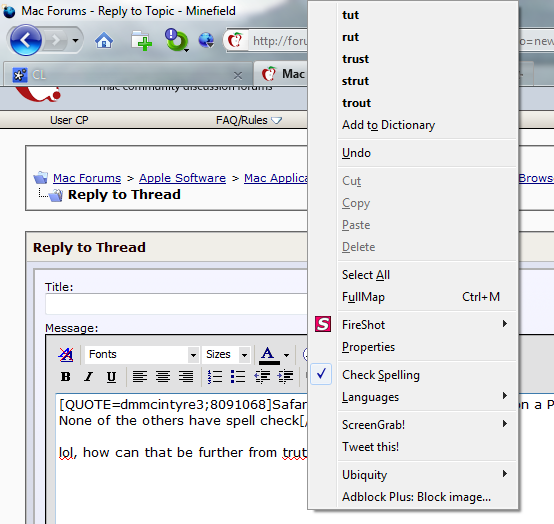Align text right
Viewport: 554px width, 524px height.
click(186, 377)
